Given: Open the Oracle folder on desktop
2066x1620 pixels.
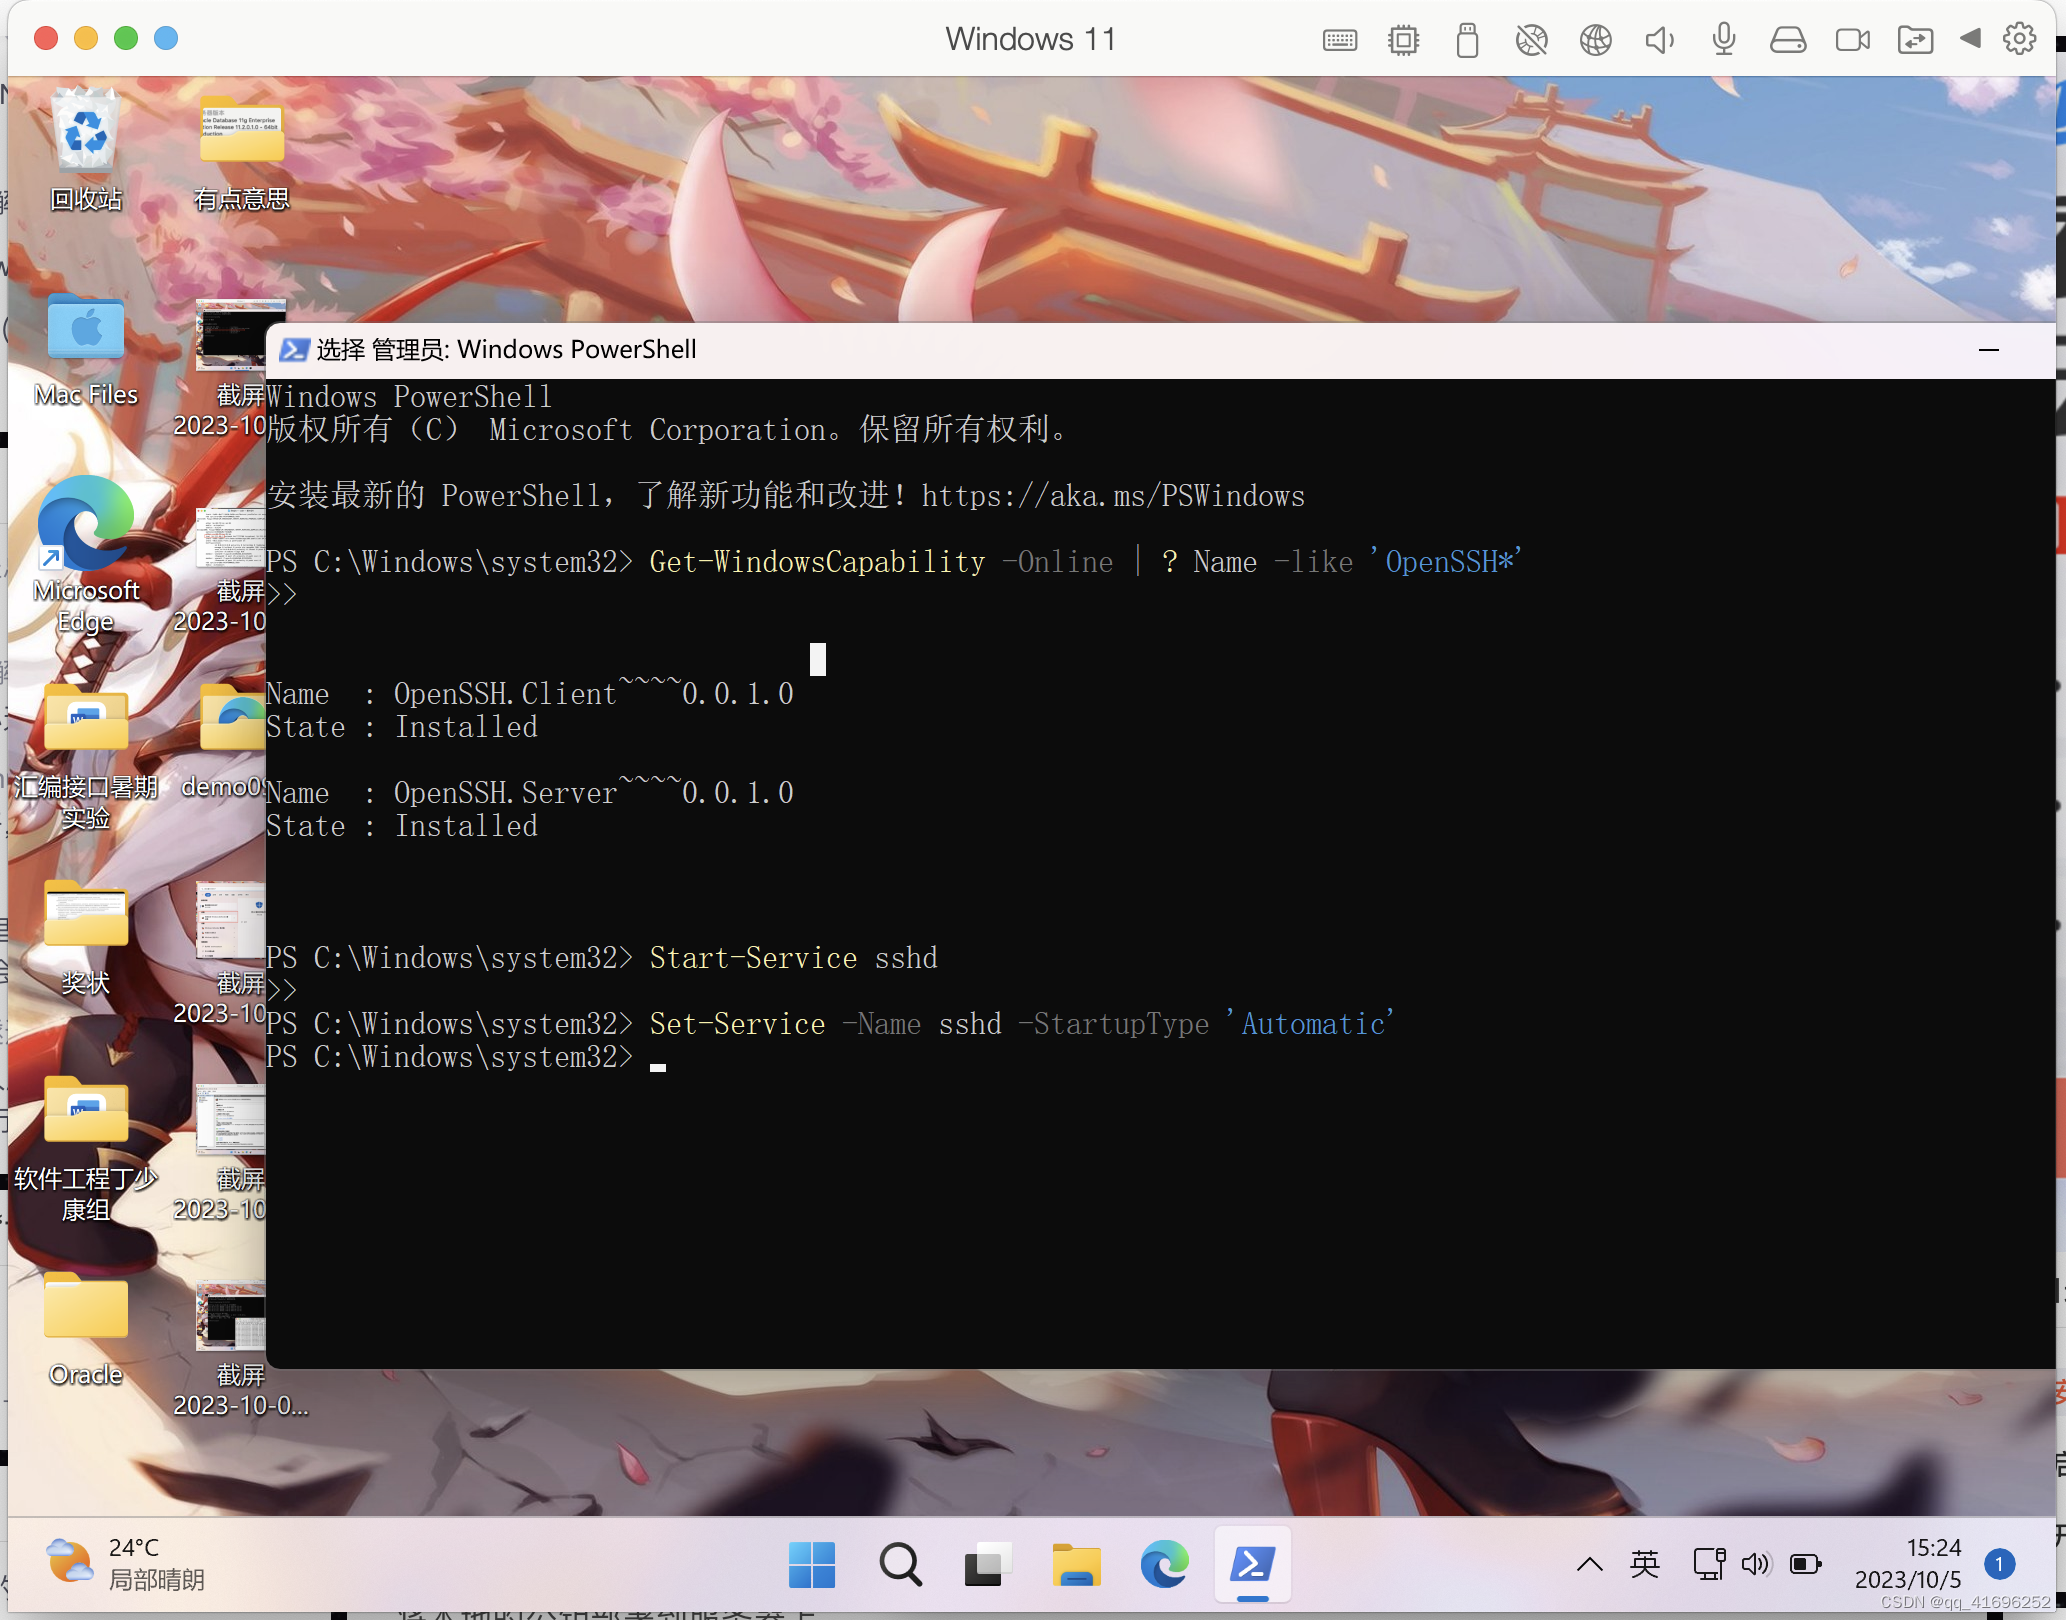Looking at the screenshot, I should 86,1330.
